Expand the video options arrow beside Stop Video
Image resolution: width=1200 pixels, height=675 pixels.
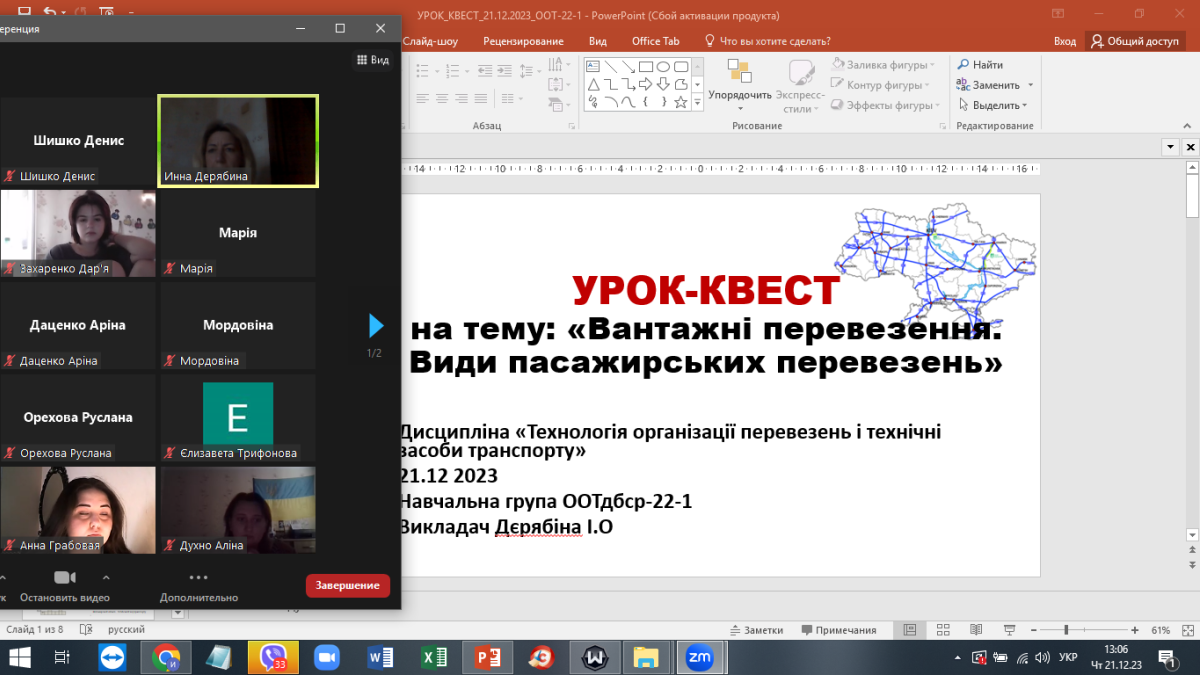pos(105,577)
